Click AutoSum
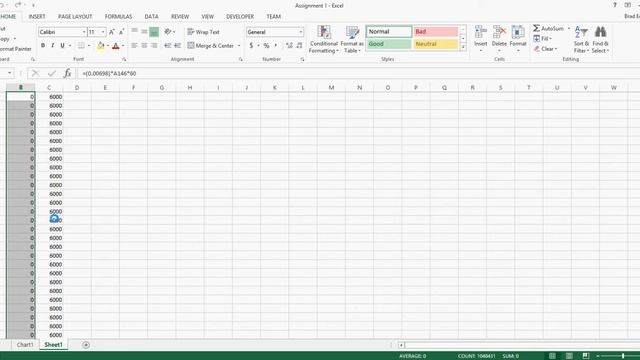 (548, 28)
